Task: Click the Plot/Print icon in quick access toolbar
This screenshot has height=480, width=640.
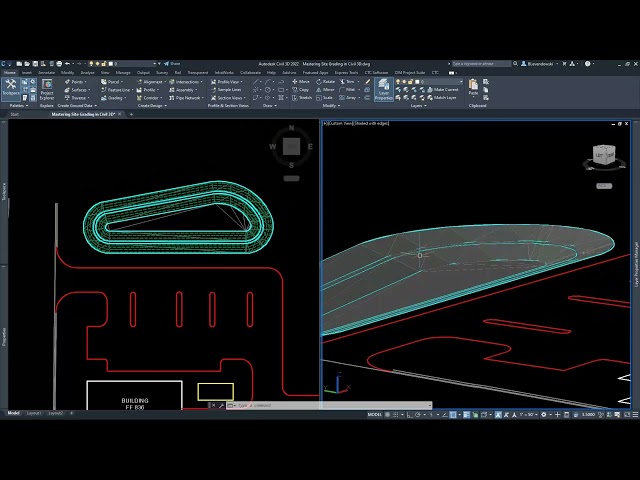Action: [59, 64]
